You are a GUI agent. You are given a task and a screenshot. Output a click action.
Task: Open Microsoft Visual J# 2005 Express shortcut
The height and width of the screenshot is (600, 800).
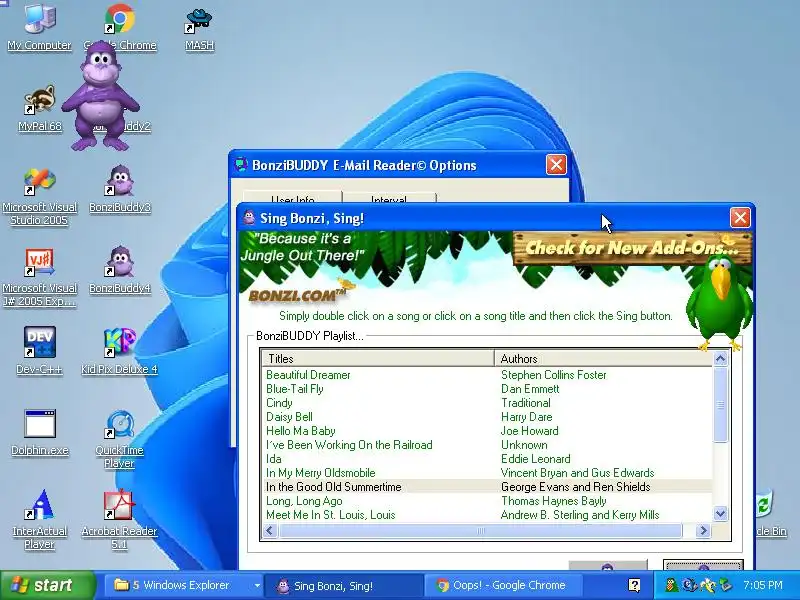40,277
